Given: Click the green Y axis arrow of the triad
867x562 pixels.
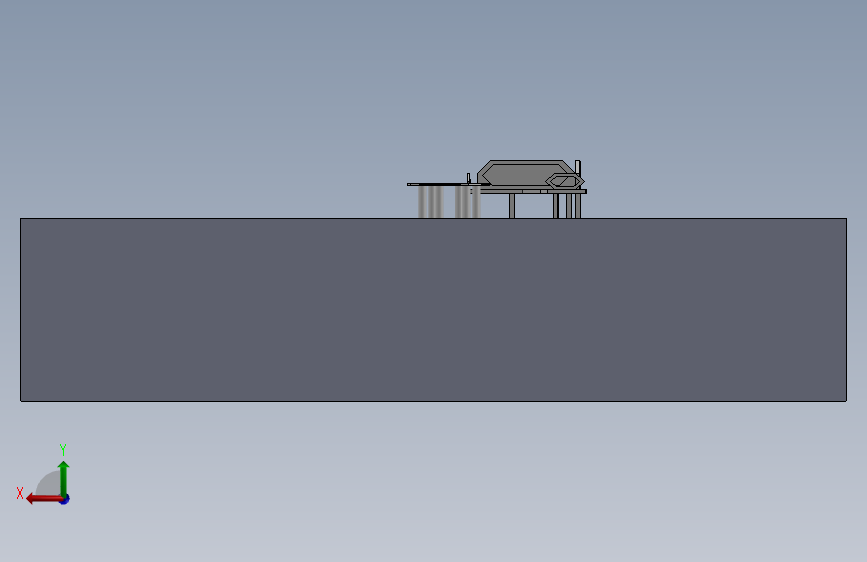Looking at the screenshot, I should click(64, 478).
